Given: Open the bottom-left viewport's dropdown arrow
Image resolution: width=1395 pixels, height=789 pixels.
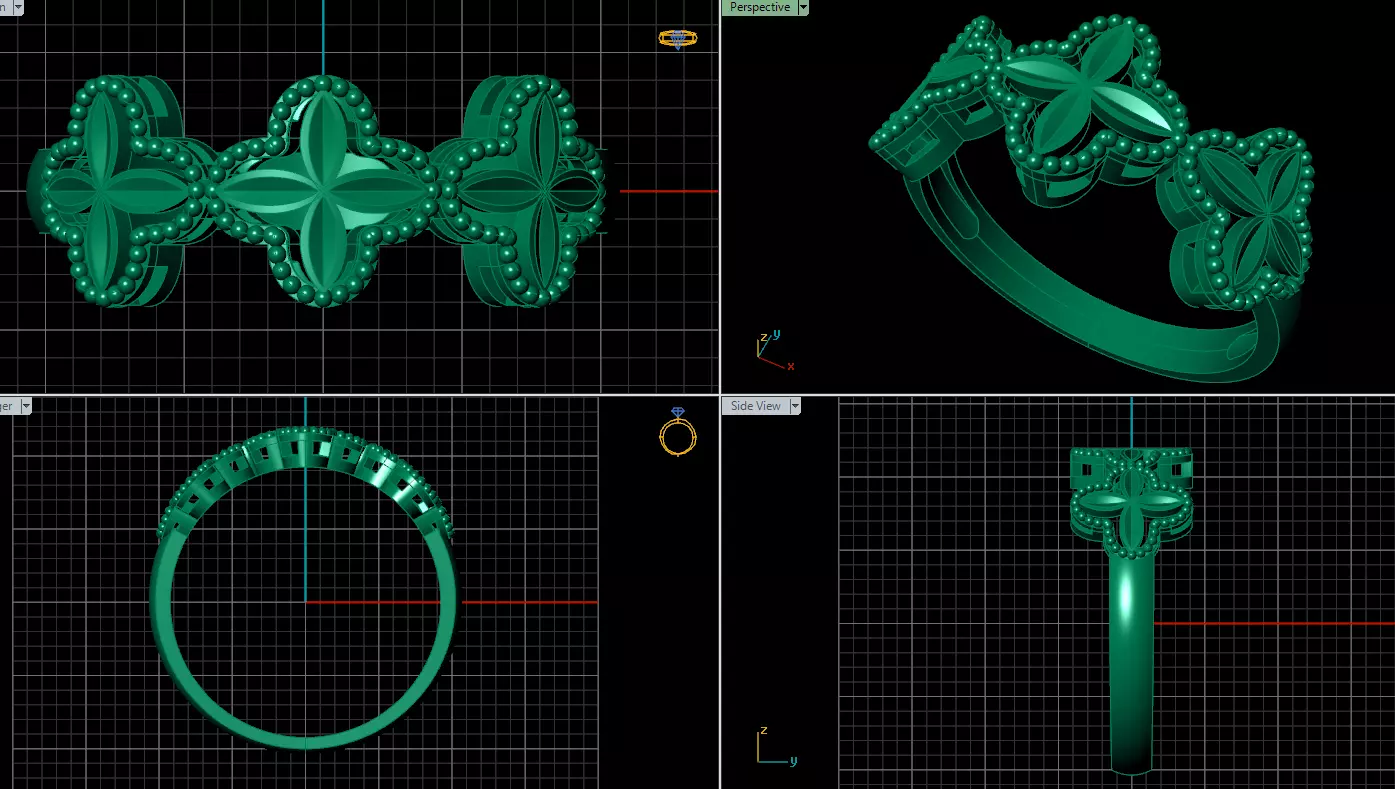Looking at the screenshot, I should [x=26, y=406].
